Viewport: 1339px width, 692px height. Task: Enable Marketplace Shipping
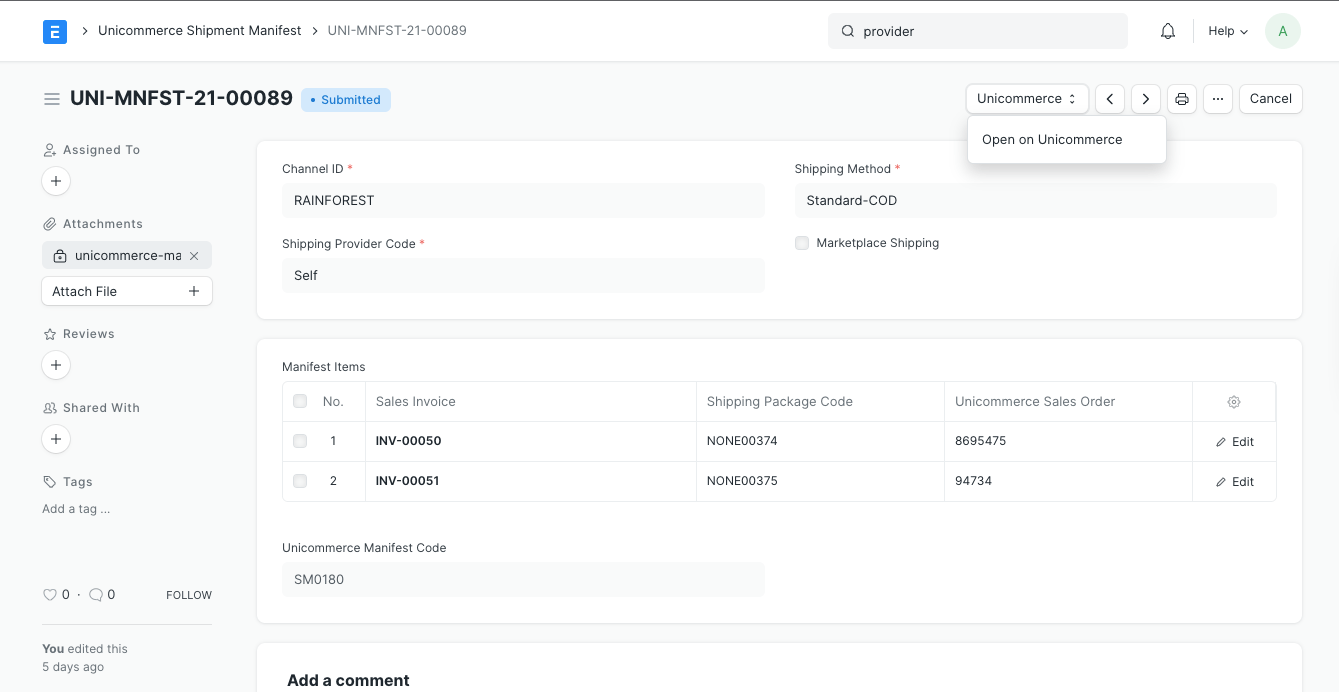[x=802, y=243]
